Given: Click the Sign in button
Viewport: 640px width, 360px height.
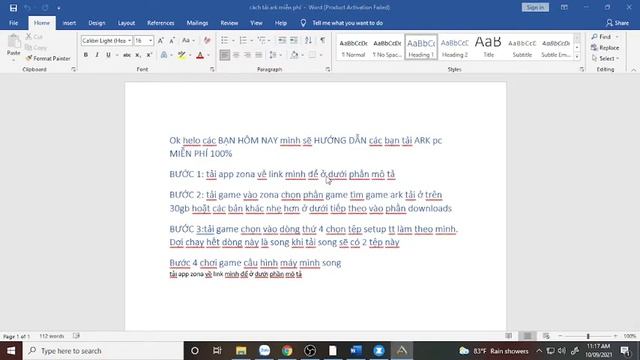Looking at the screenshot, I should [535, 7].
